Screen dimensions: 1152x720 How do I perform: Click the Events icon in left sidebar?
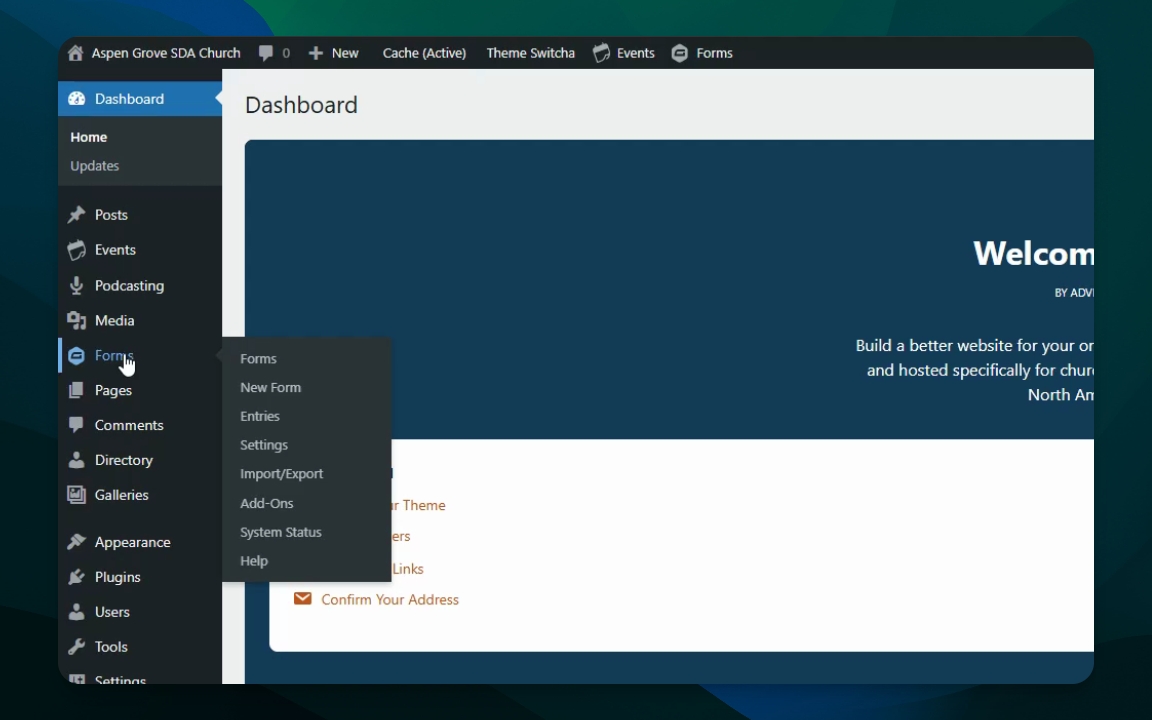76,250
